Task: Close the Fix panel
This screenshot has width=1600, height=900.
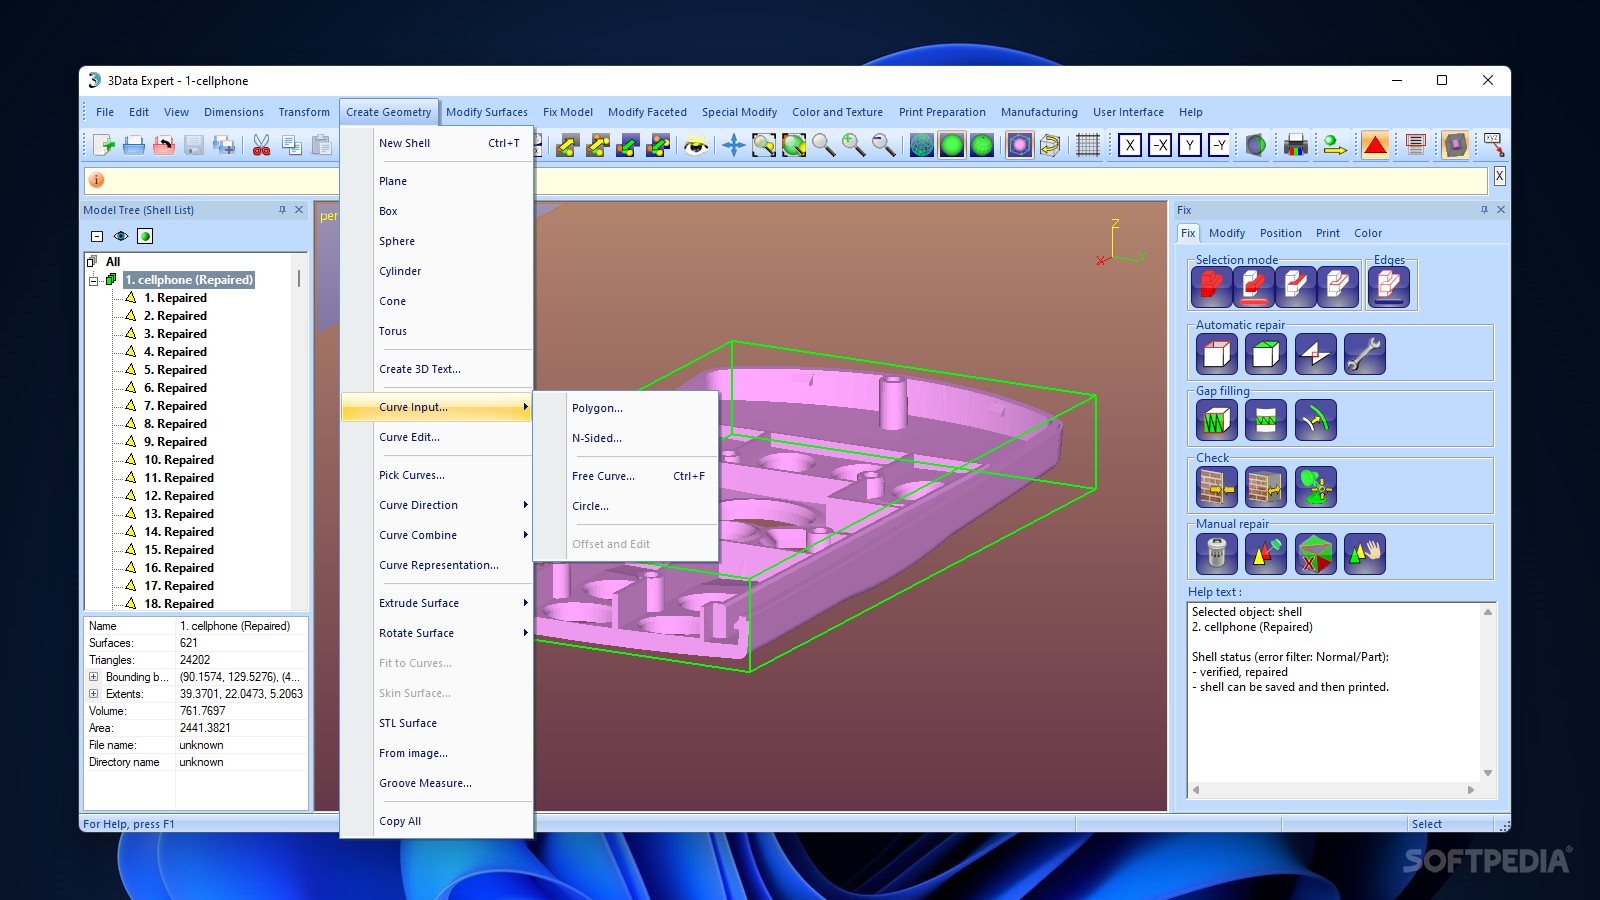Action: (x=1500, y=210)
